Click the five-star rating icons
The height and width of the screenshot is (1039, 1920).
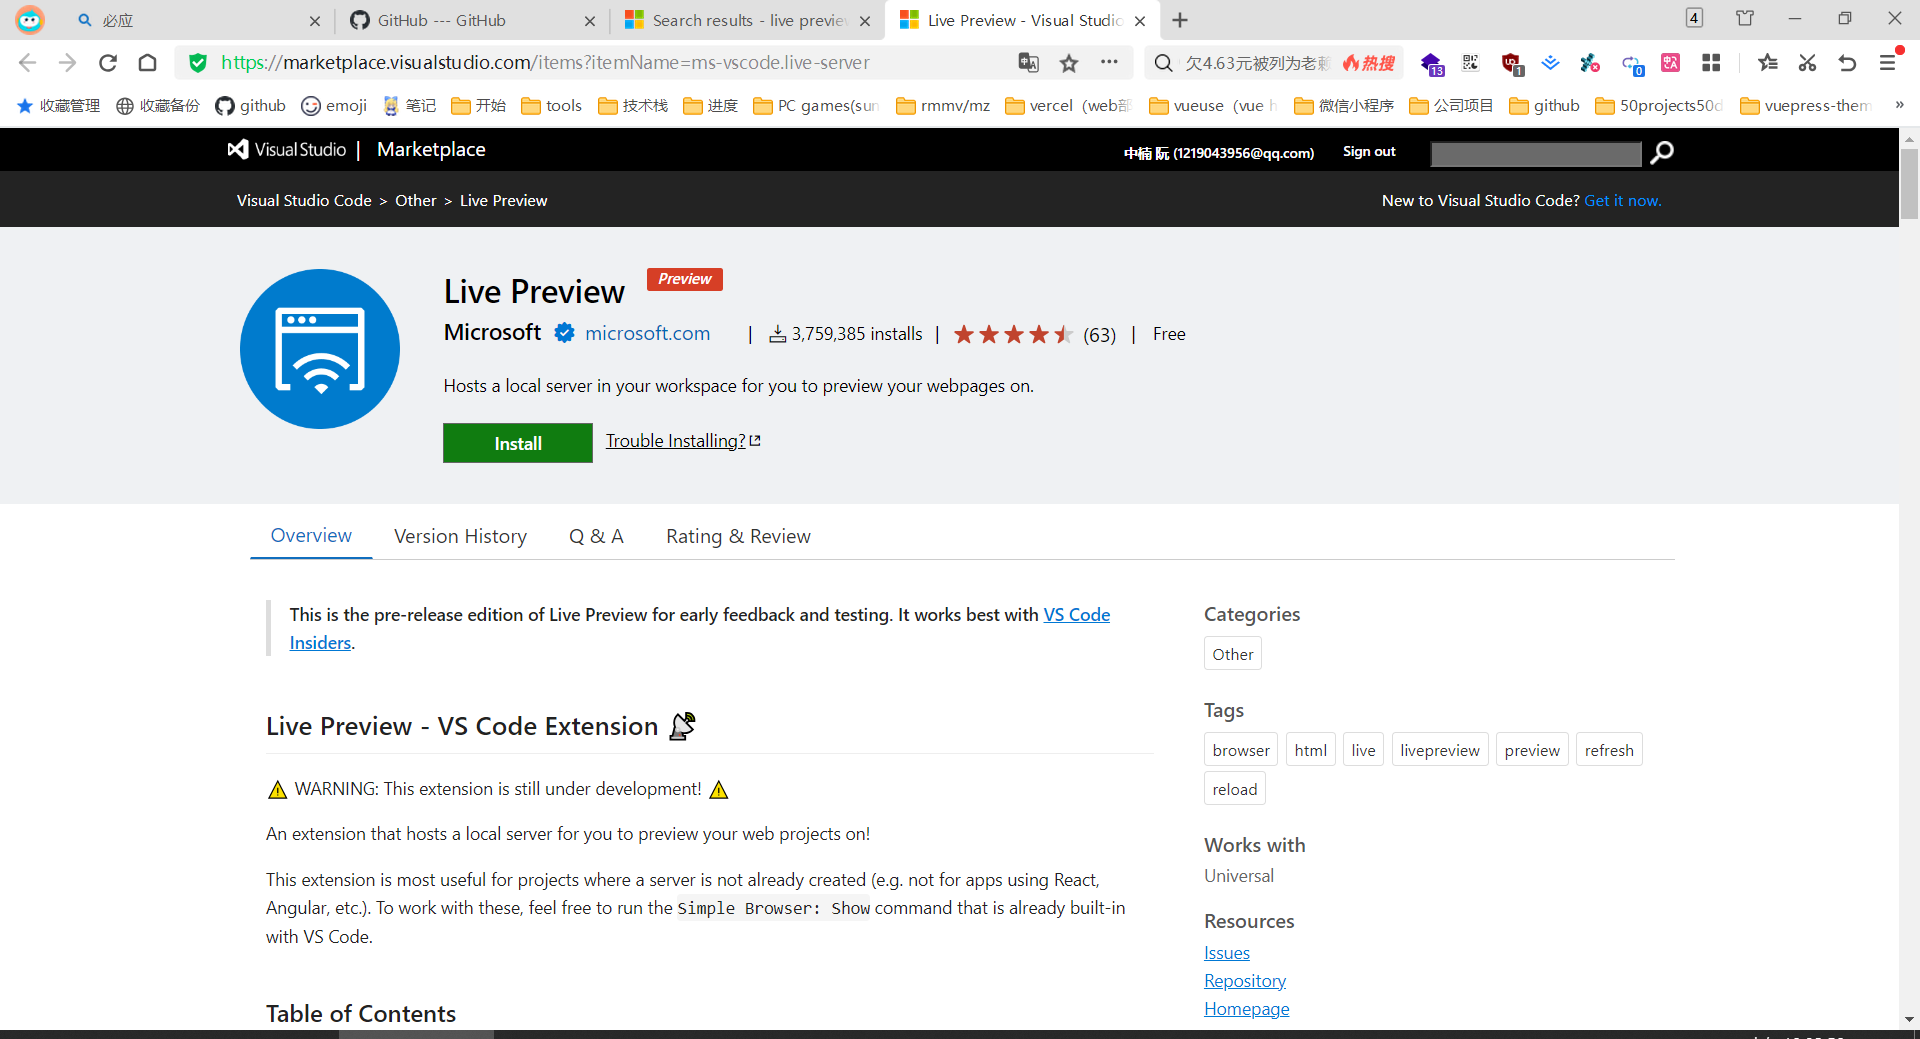point(1013,334)
